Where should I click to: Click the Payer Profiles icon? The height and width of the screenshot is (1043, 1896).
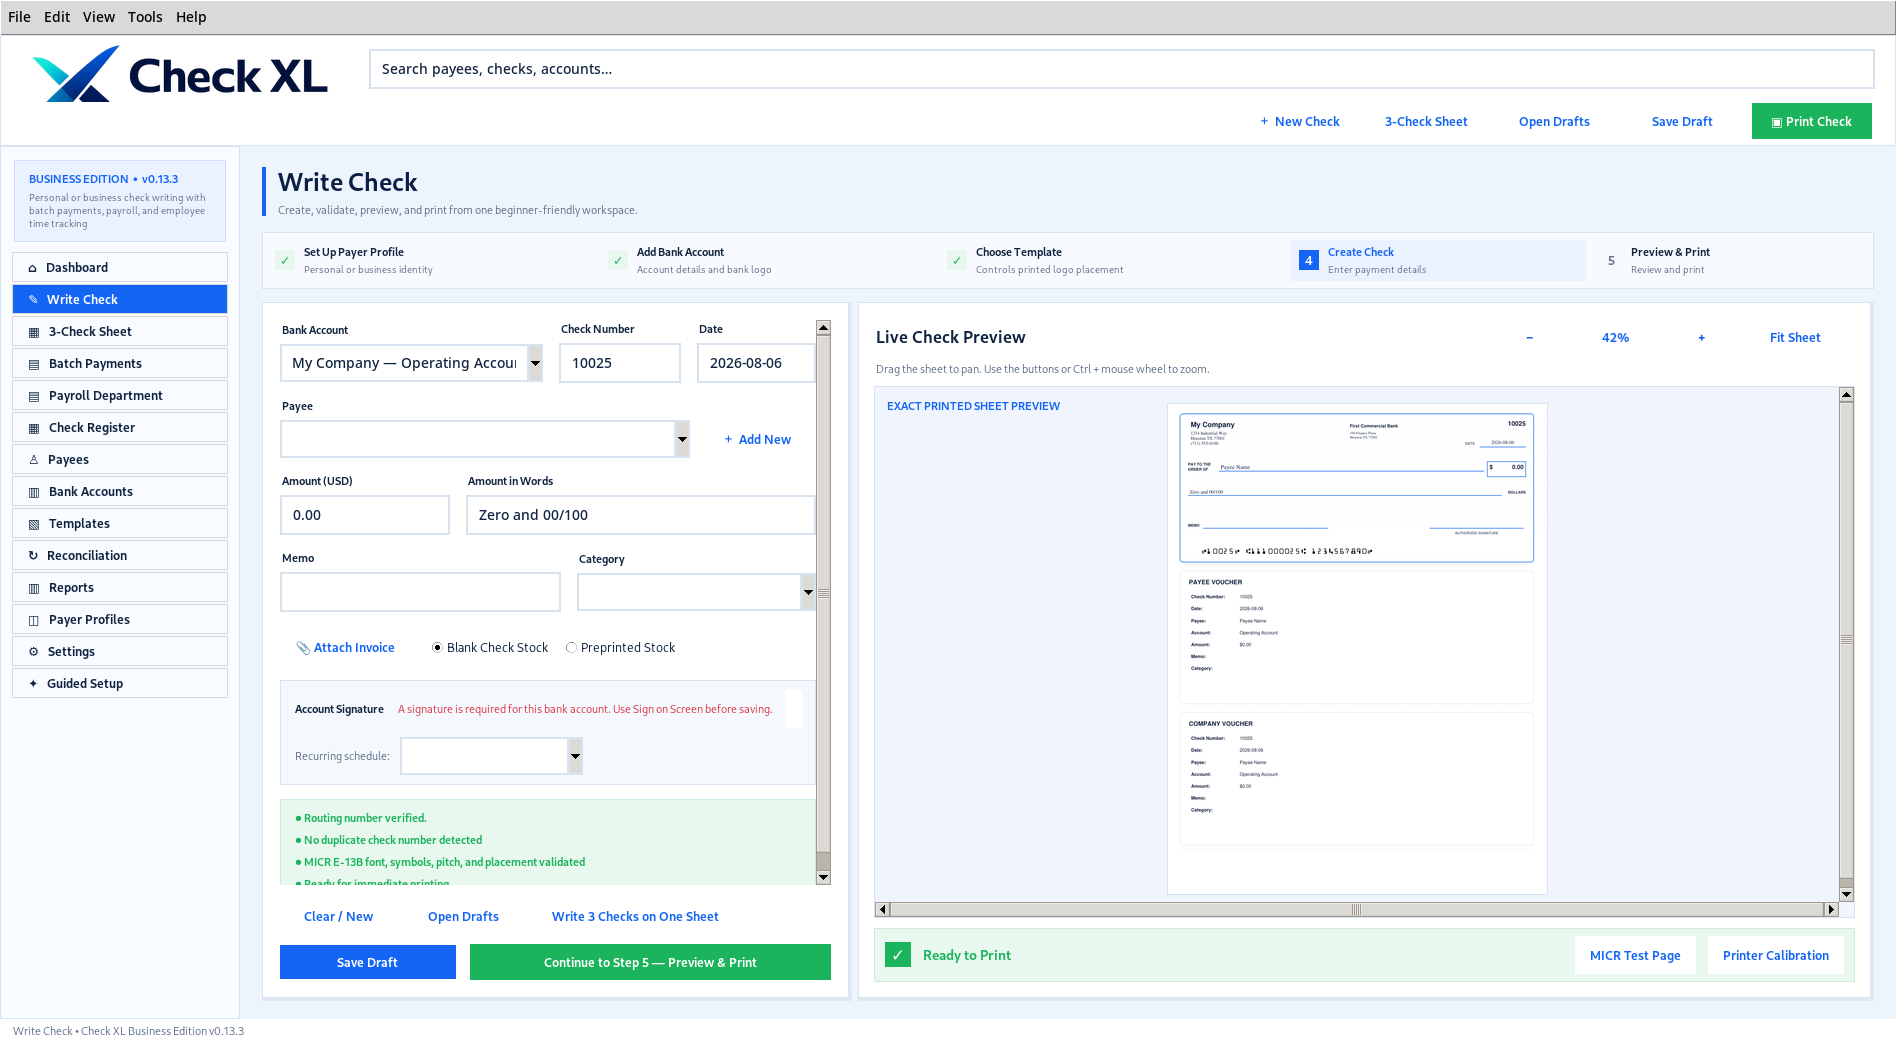[x=34, y=620]
